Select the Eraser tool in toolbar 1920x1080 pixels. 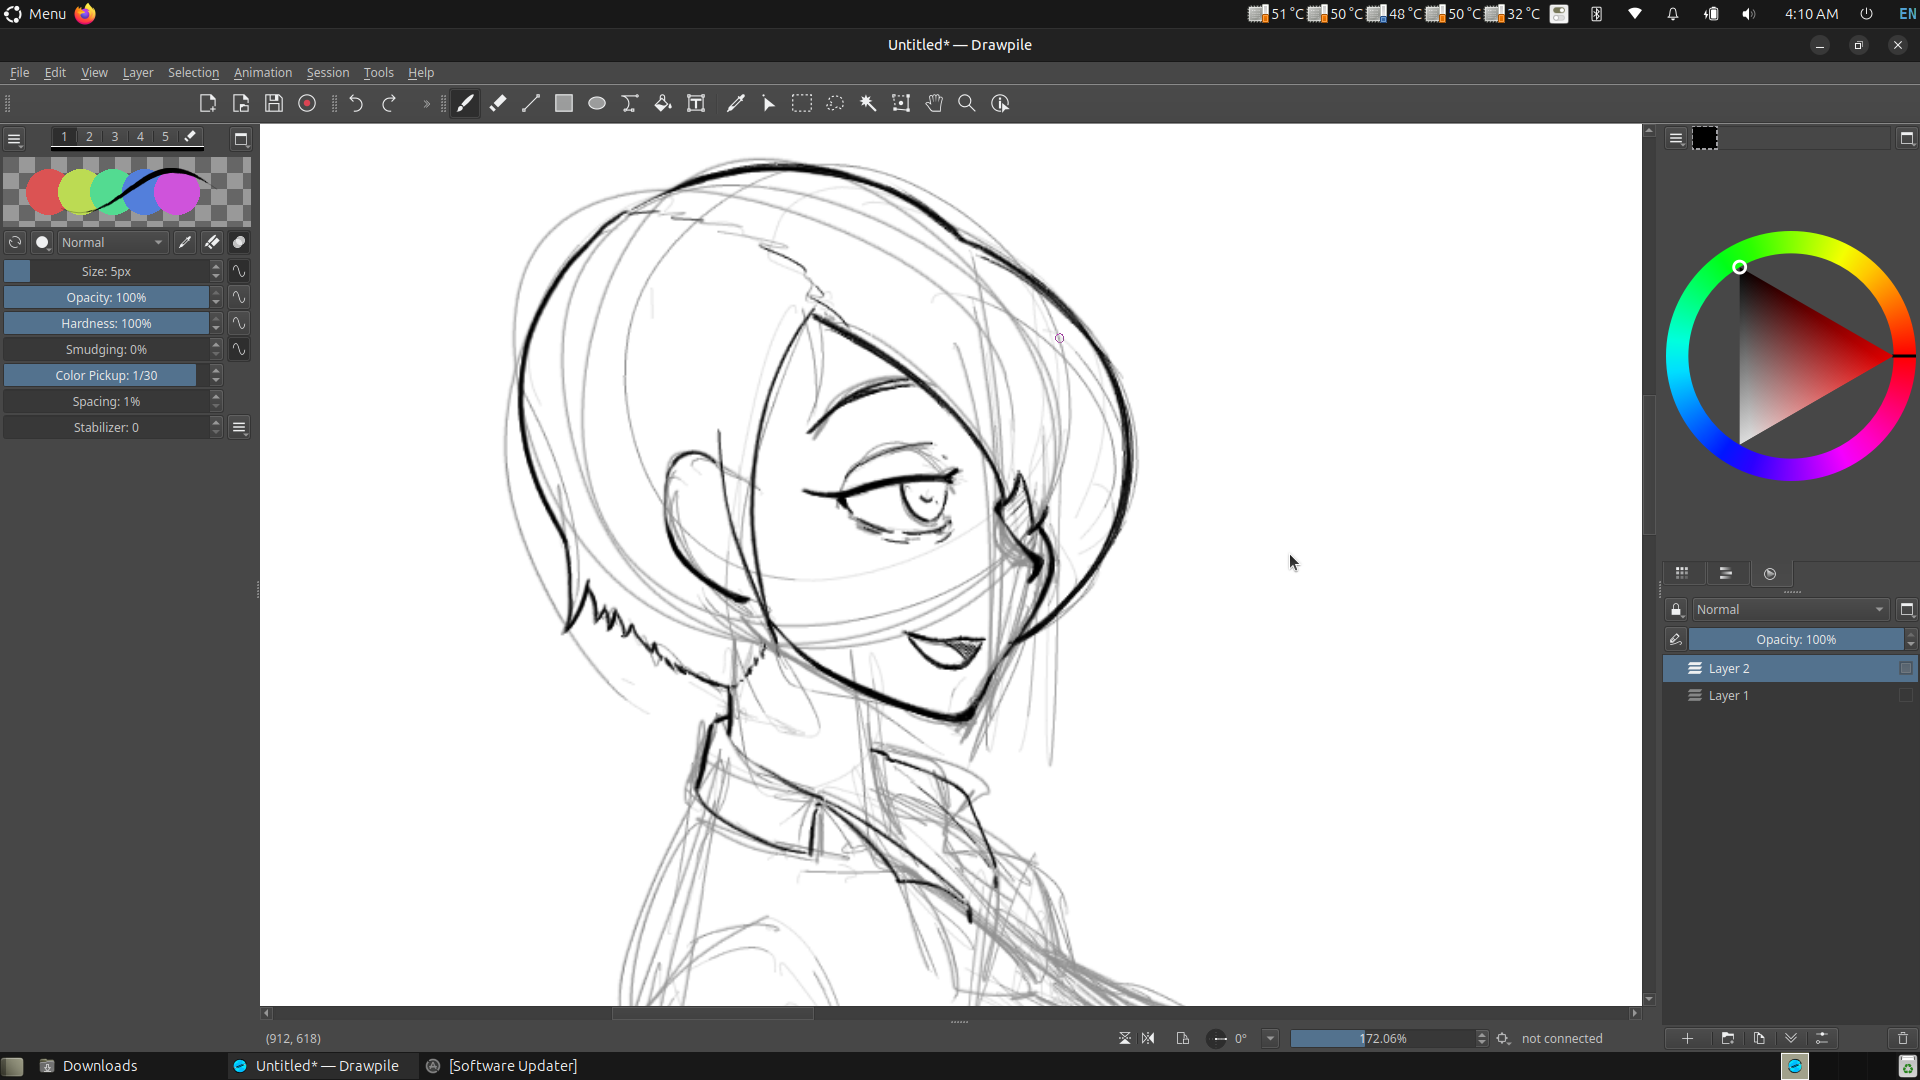(x=498, y=103)
